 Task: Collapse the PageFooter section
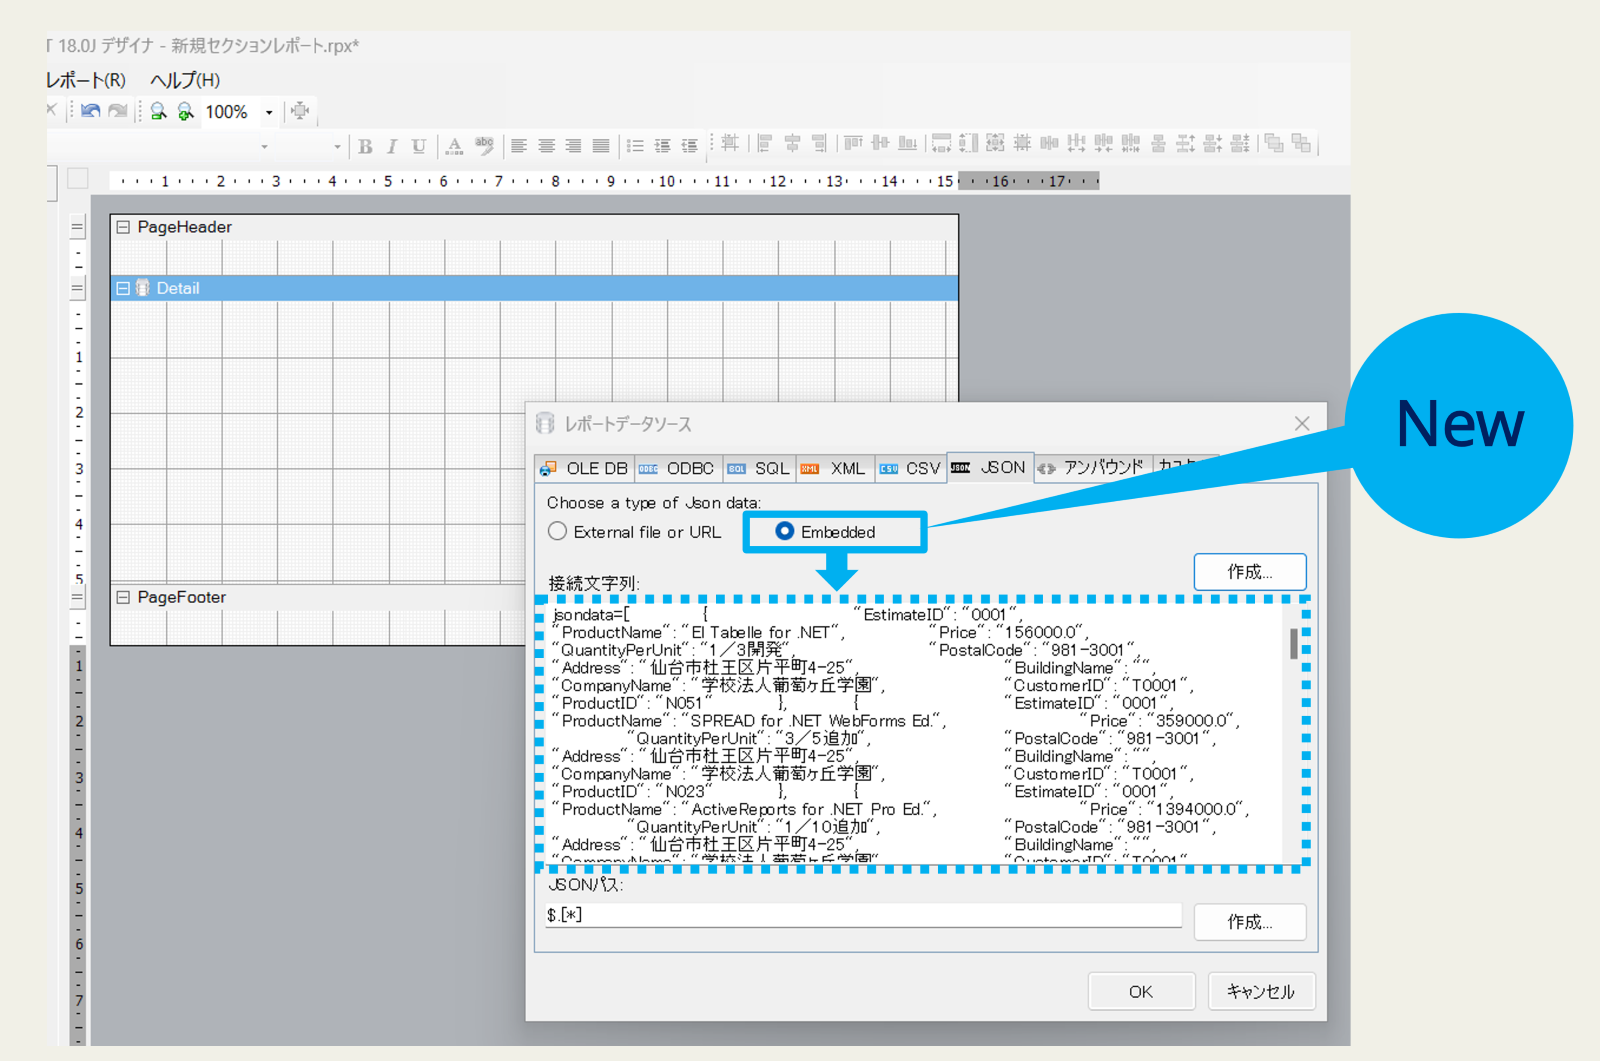(123, 597)
